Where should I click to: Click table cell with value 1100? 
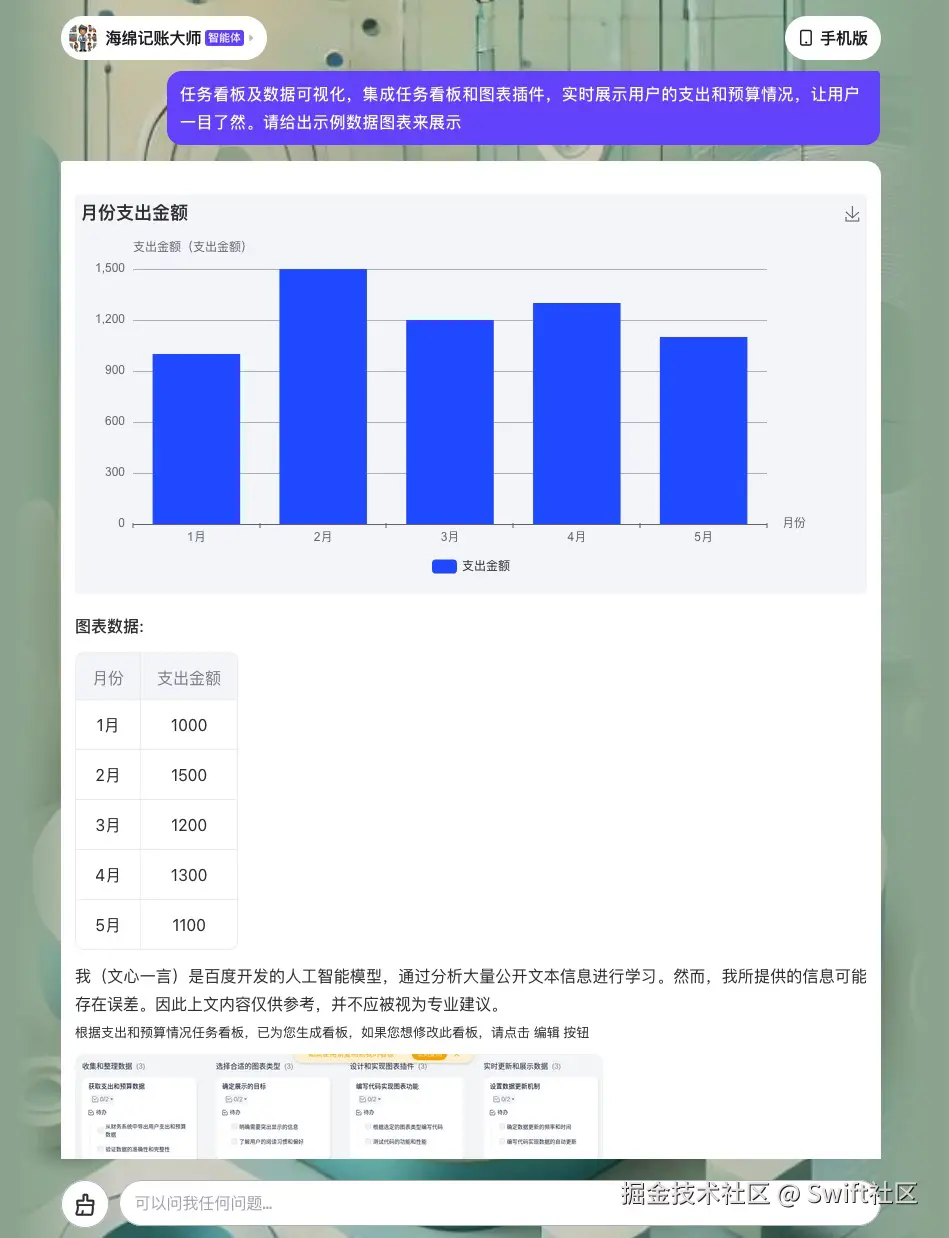[189, 925]
